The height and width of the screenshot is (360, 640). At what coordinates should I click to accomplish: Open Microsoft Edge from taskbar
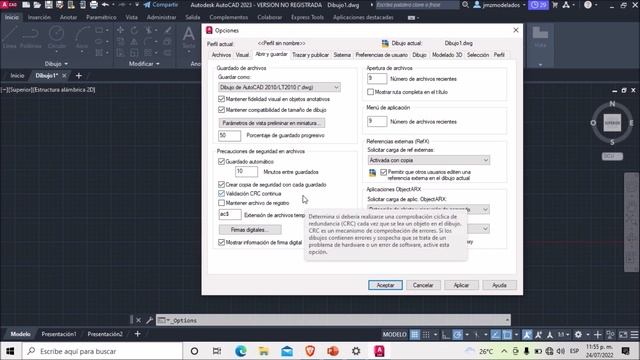[x=241, y=351]
